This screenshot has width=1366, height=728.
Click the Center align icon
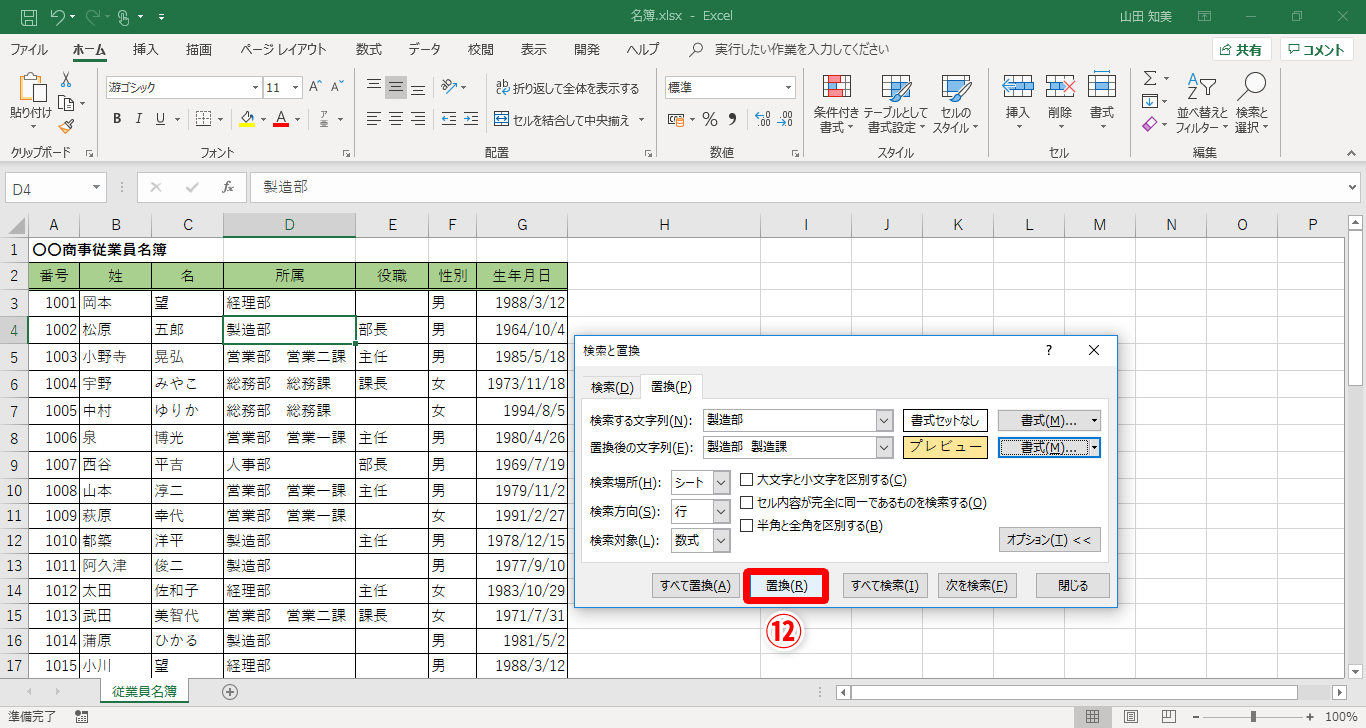(x=396, y=119)
